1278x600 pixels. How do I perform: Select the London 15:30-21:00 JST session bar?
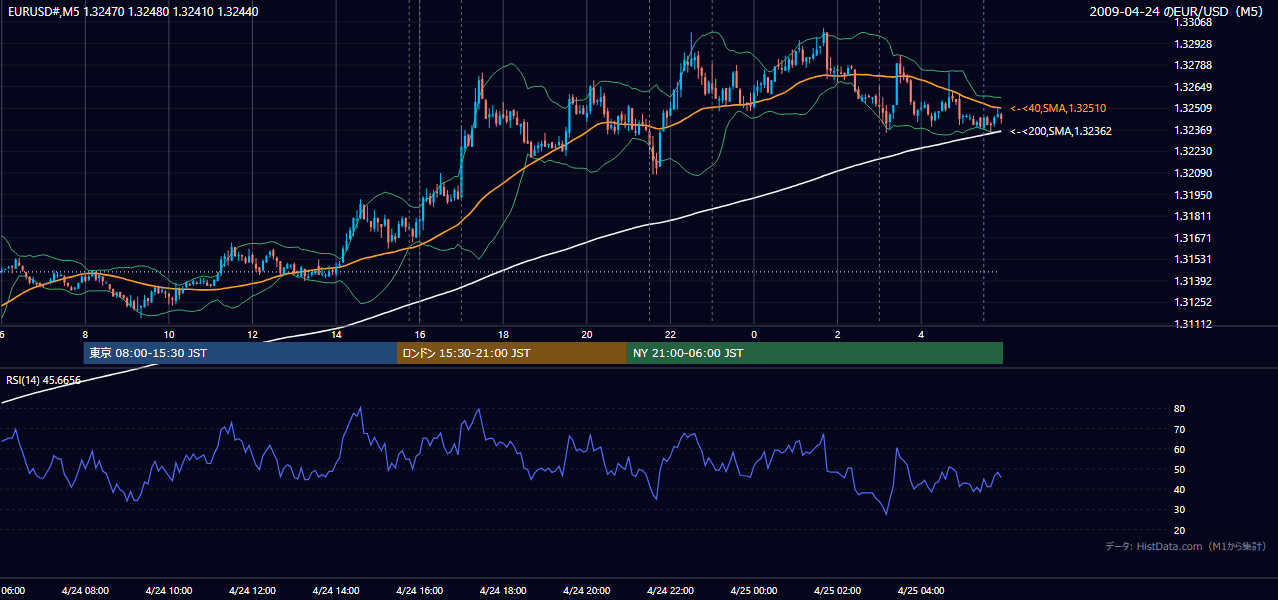click(512, 353)
